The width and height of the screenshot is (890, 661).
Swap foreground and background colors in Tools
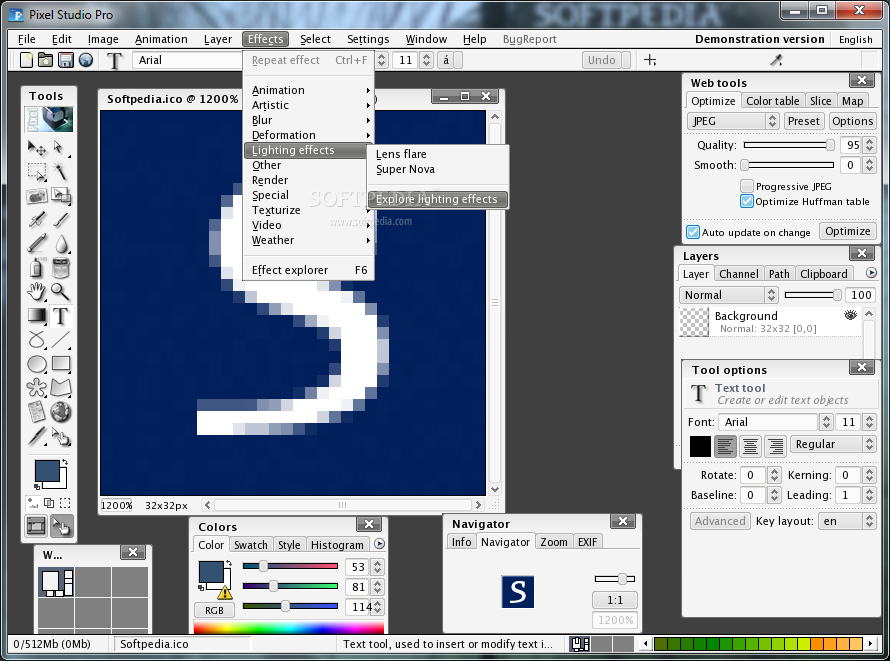(x=65, y=463)
